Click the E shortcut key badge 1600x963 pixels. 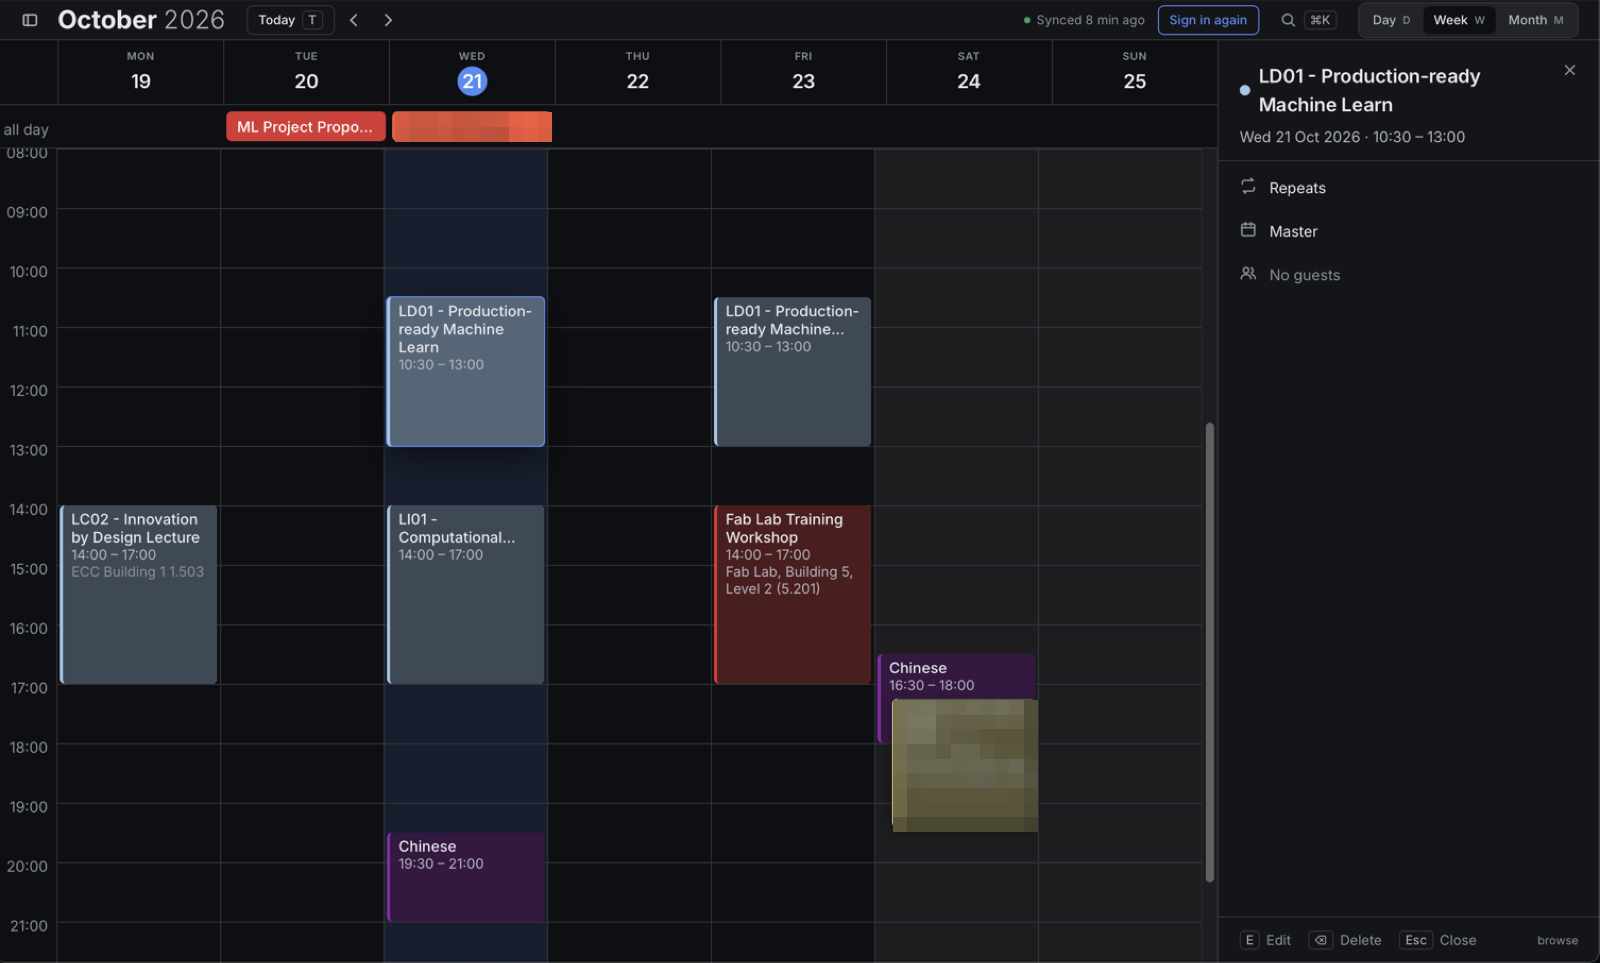pyautogui.click(x=1249, y=940)
